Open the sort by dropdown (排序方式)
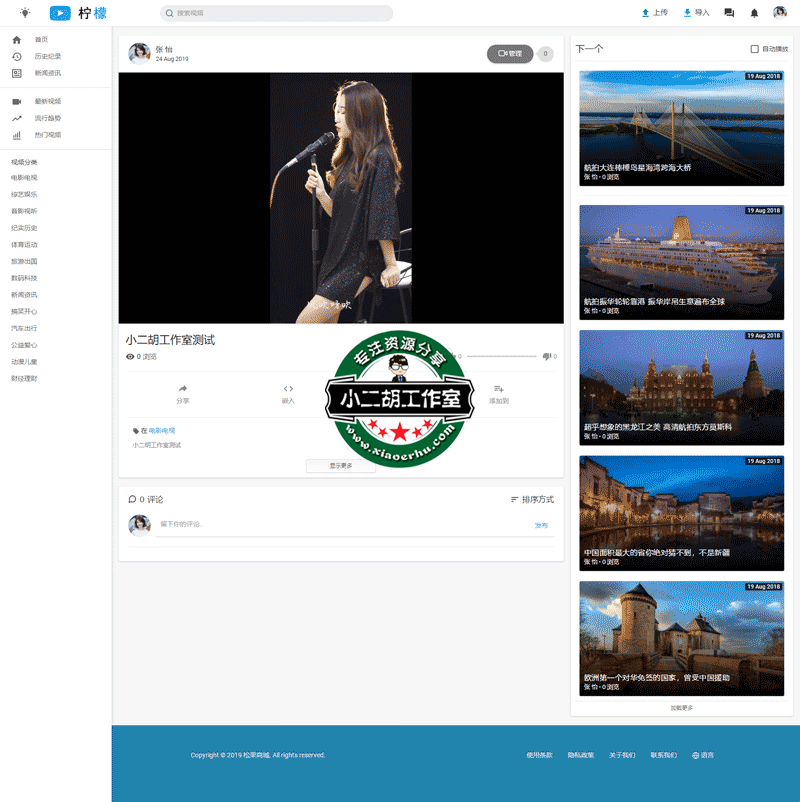This screenshot has width=800, height=802. click(x=532, y=499)
